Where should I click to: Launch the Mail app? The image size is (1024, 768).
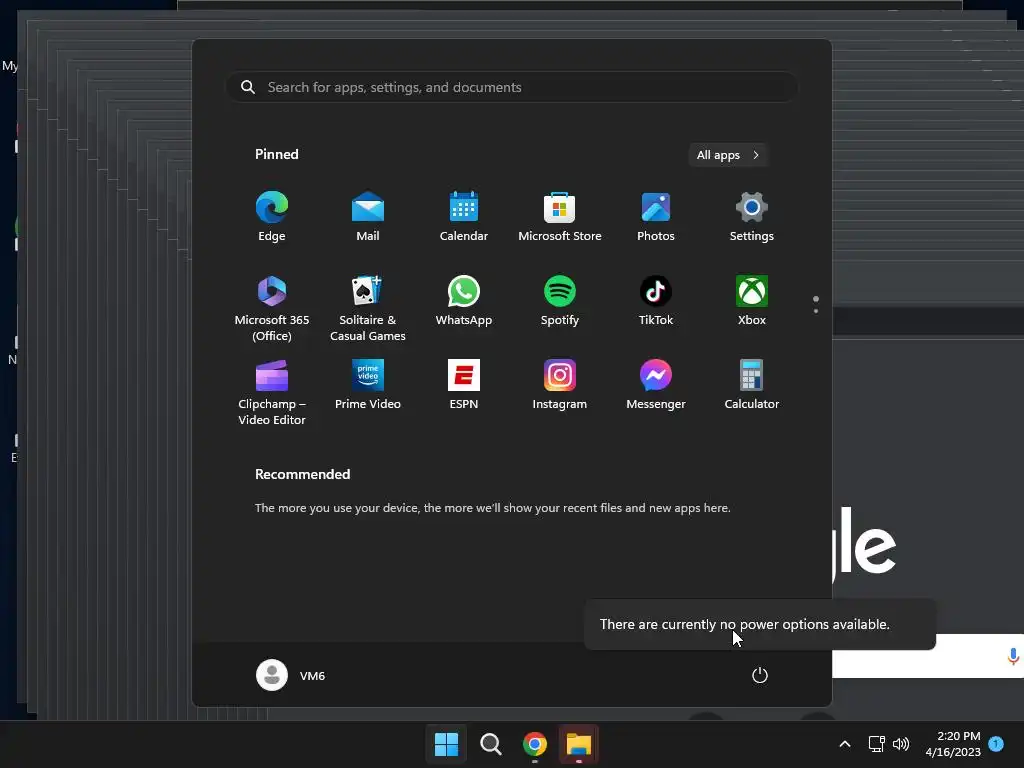(368, 216)
